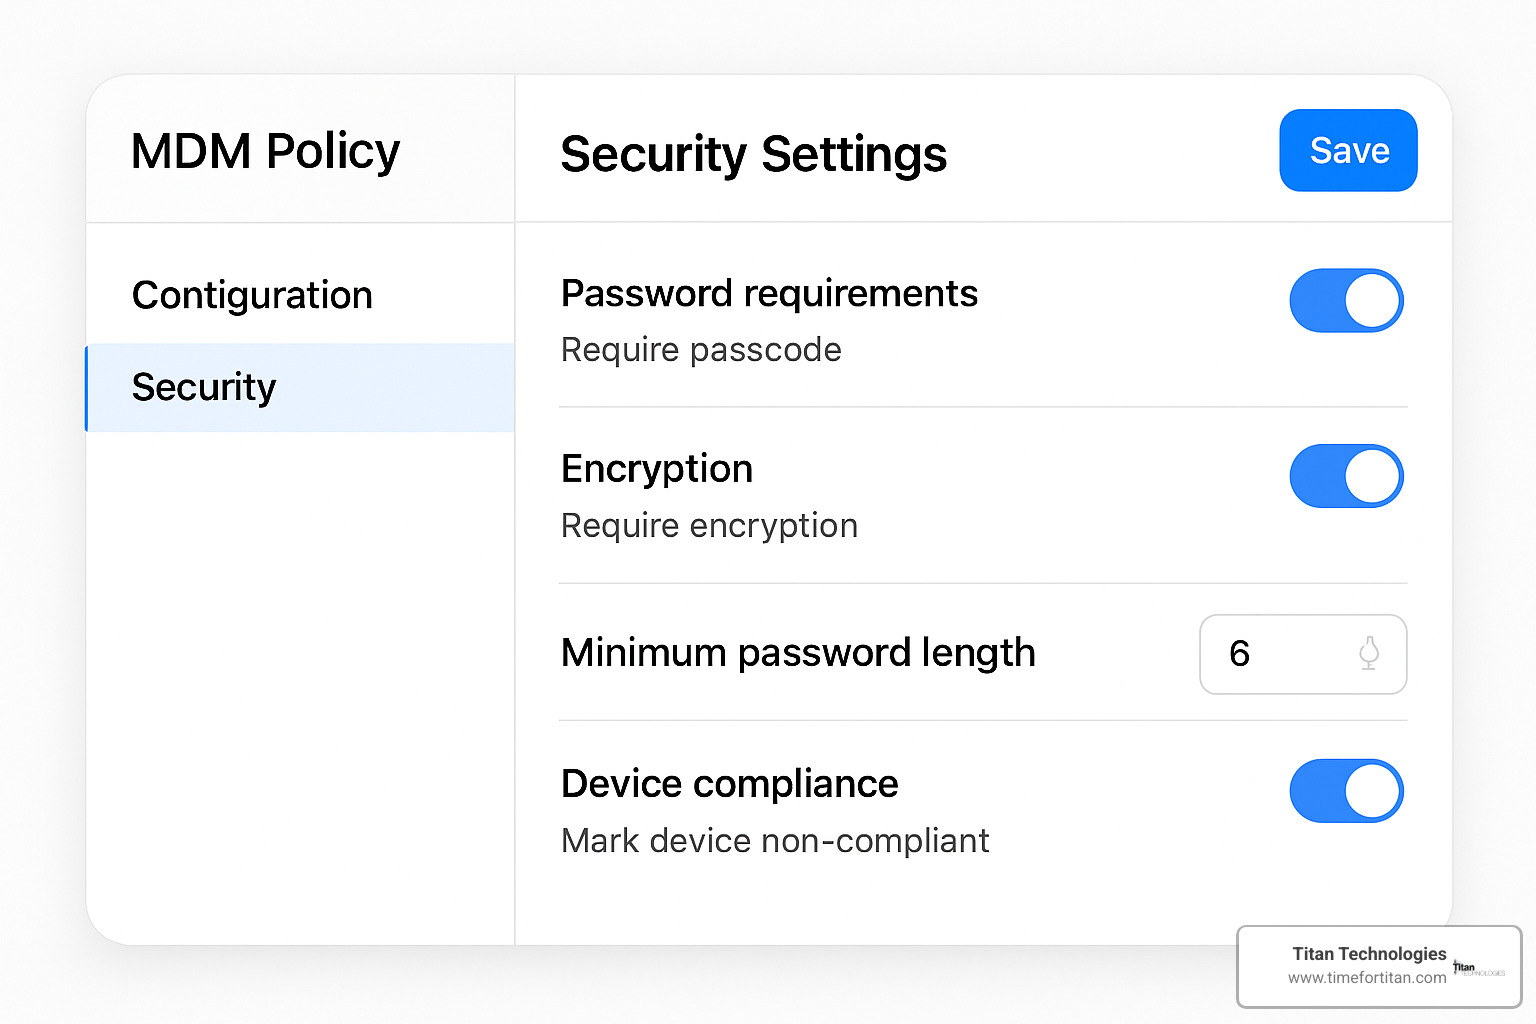Click the Require encryption description text

pos(709,526)
